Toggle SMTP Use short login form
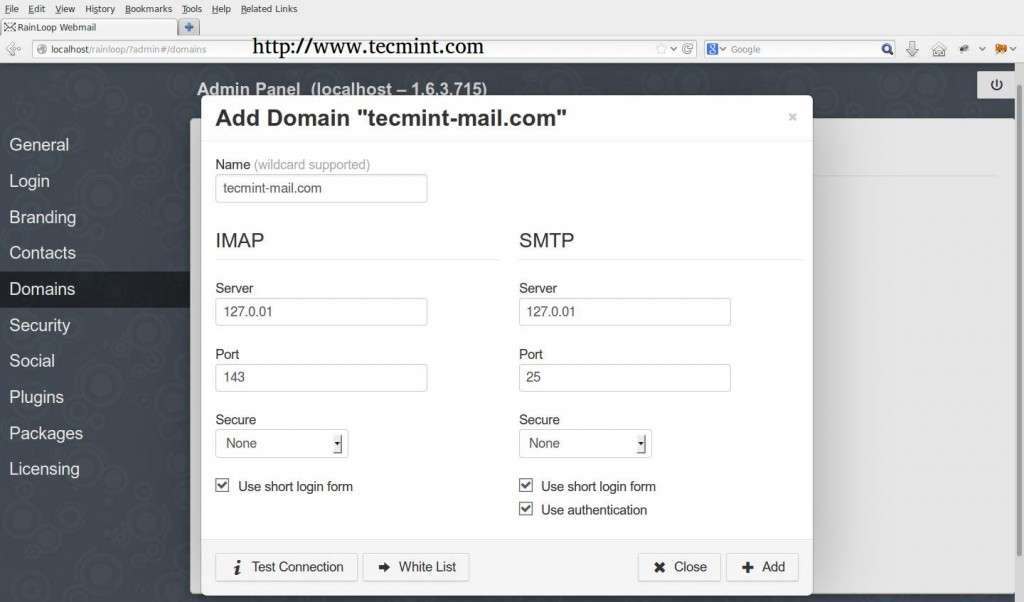 (526, 486)
